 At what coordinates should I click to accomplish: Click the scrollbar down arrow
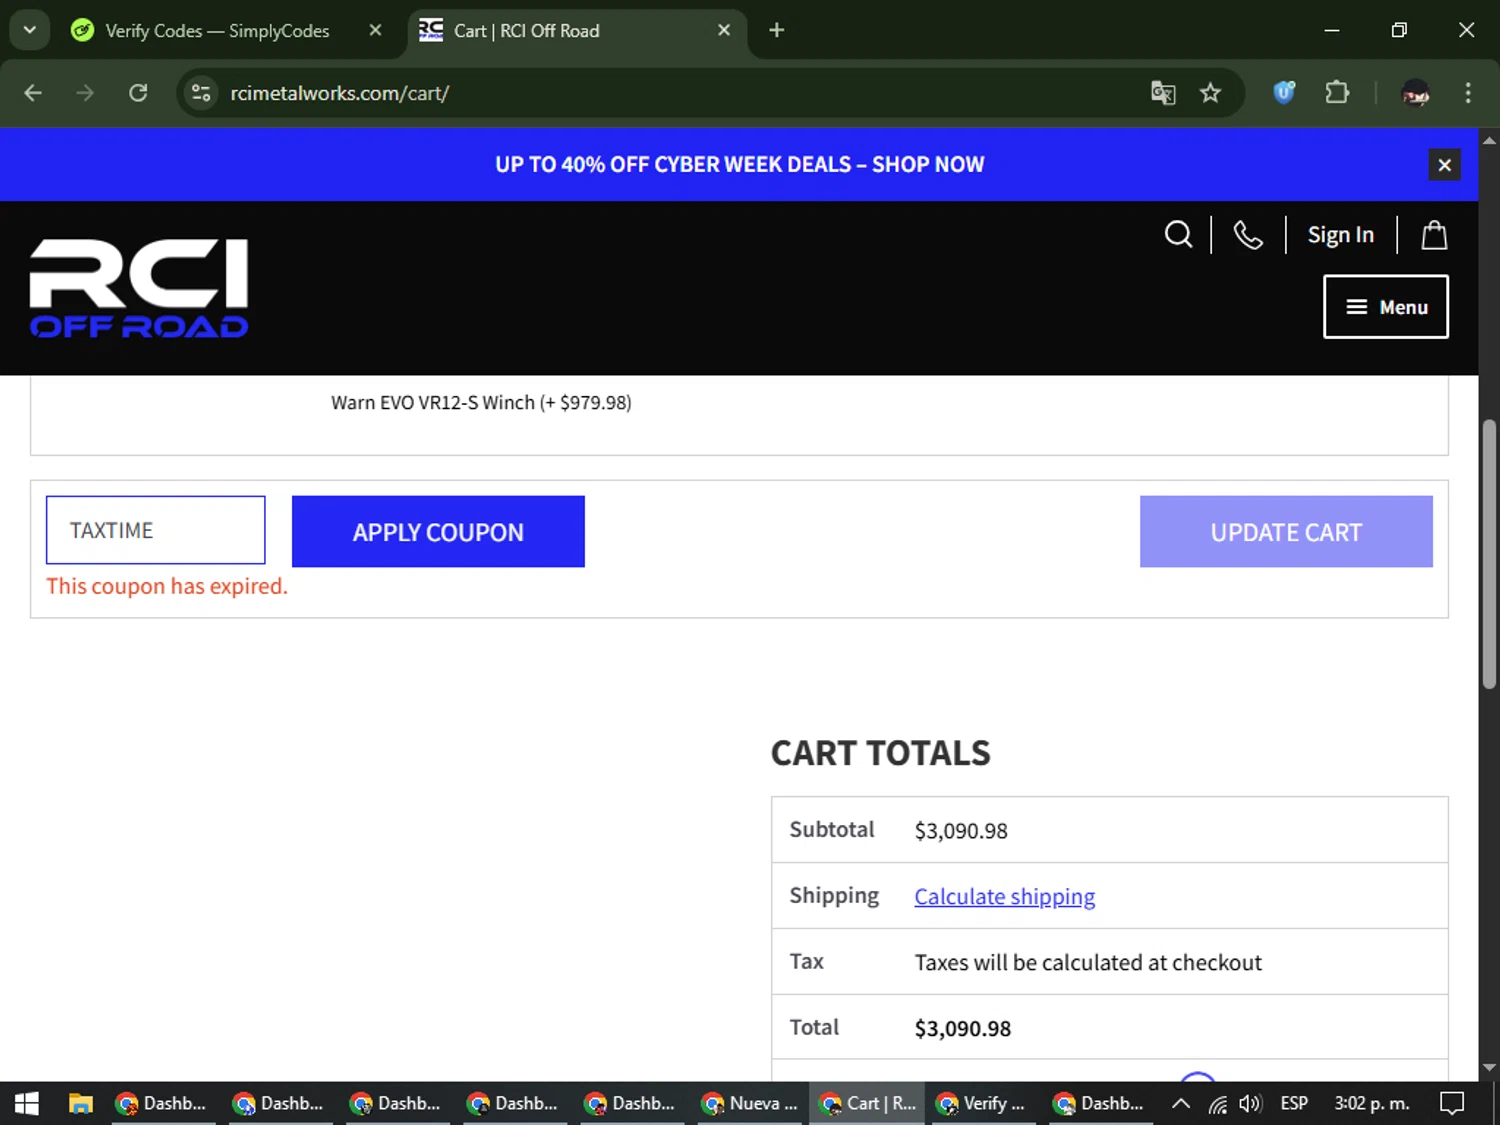[x=1489, y=1068]
